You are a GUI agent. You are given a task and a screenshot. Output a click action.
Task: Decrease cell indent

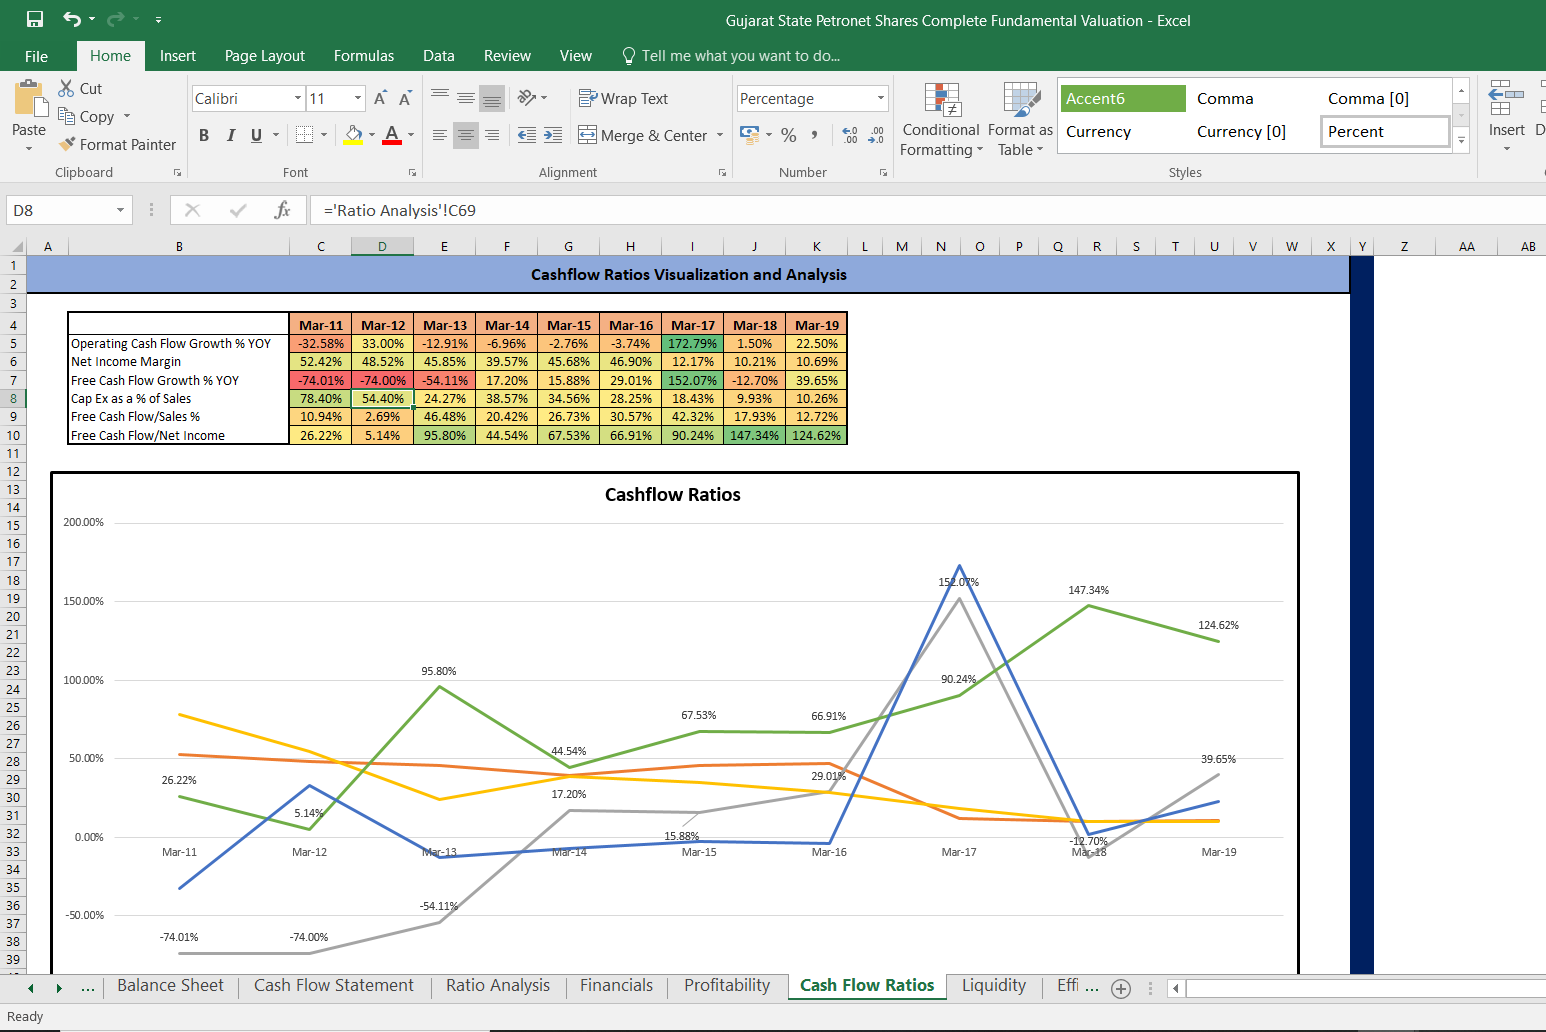click(527, 135)
